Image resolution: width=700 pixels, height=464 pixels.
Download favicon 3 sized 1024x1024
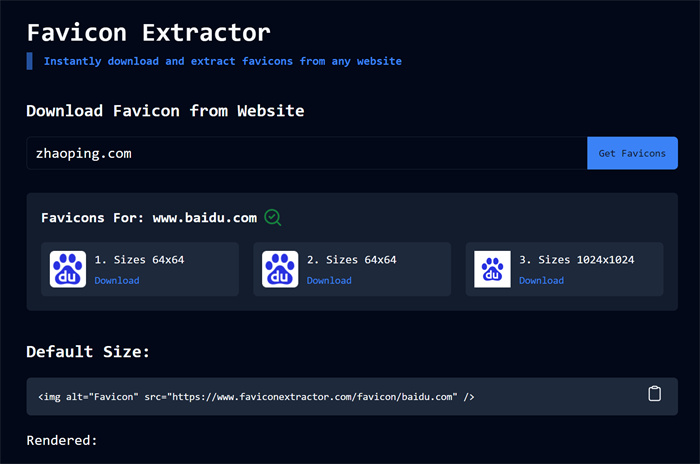click(x=541, y=280)
